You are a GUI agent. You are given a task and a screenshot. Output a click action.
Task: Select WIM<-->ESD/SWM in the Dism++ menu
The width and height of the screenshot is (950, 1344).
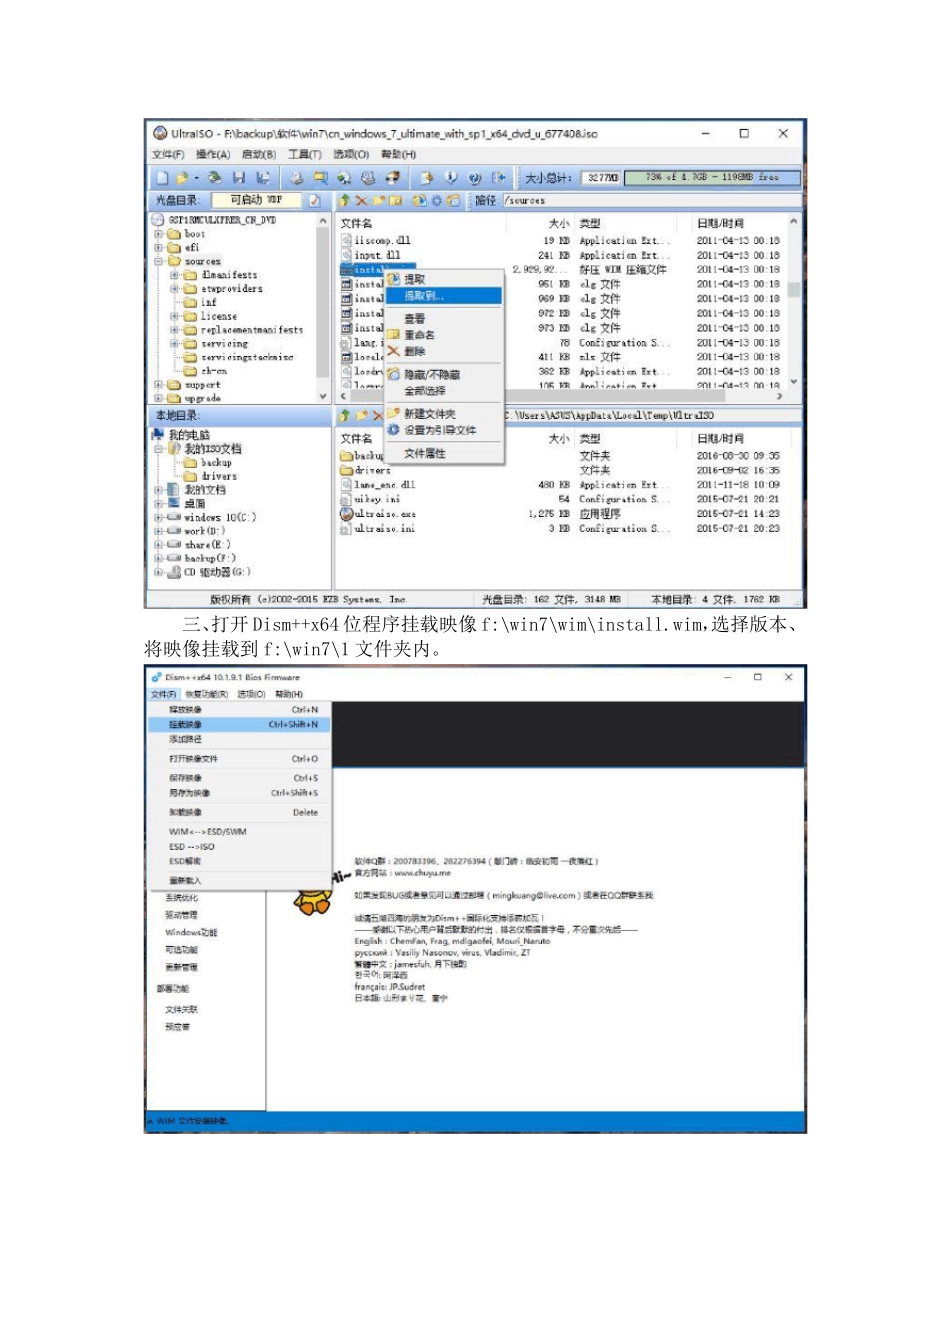pos(238,832)
